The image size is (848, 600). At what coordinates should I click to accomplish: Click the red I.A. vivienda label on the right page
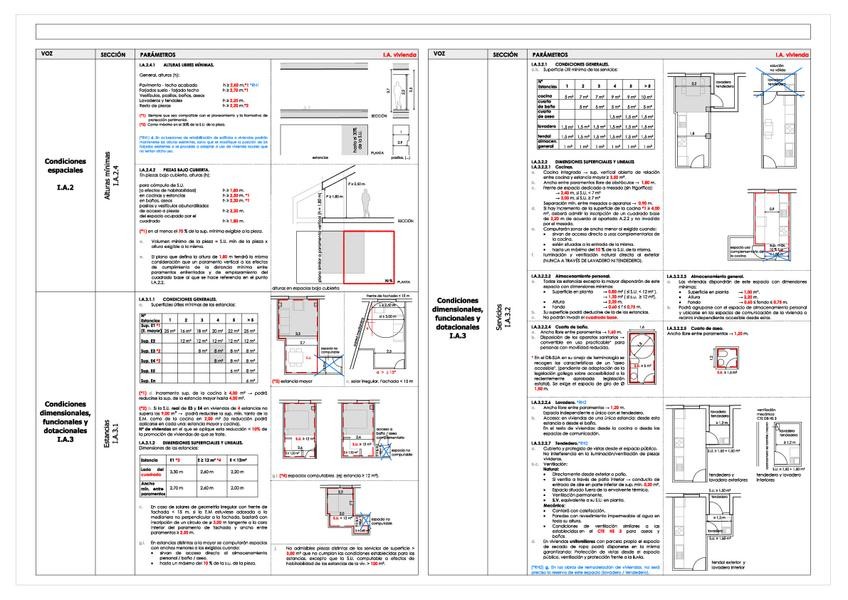tap(792, 55)
